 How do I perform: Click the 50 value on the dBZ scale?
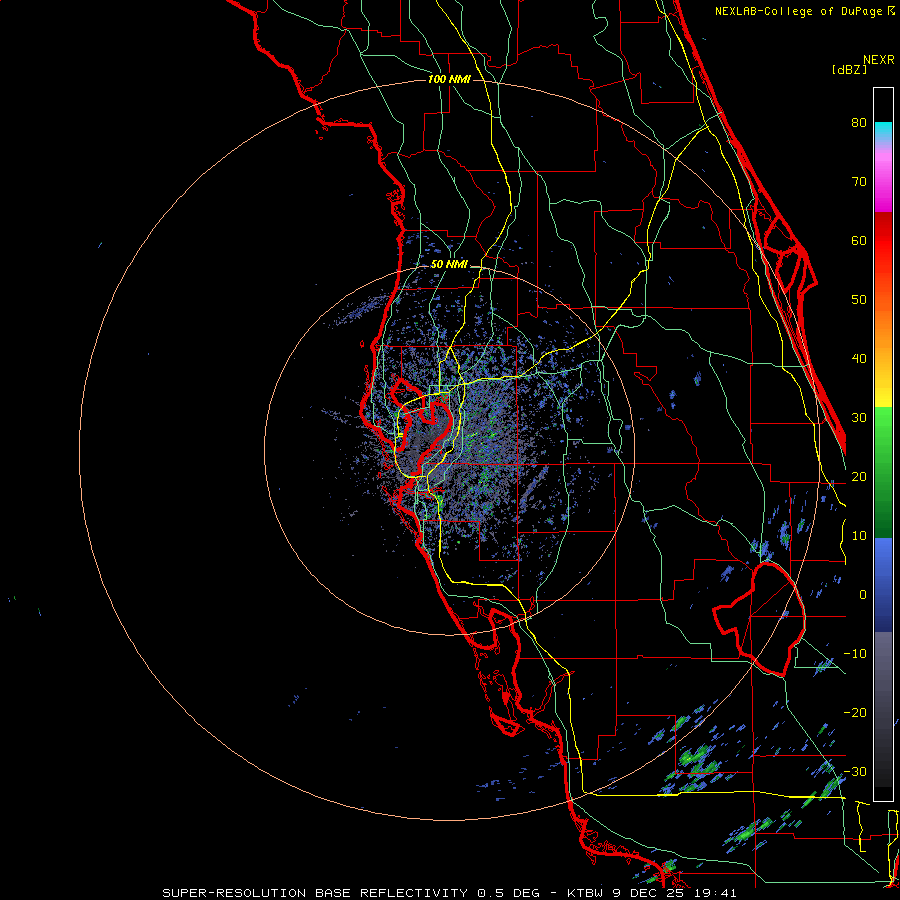pyautogui.click(x=859, y=300)
